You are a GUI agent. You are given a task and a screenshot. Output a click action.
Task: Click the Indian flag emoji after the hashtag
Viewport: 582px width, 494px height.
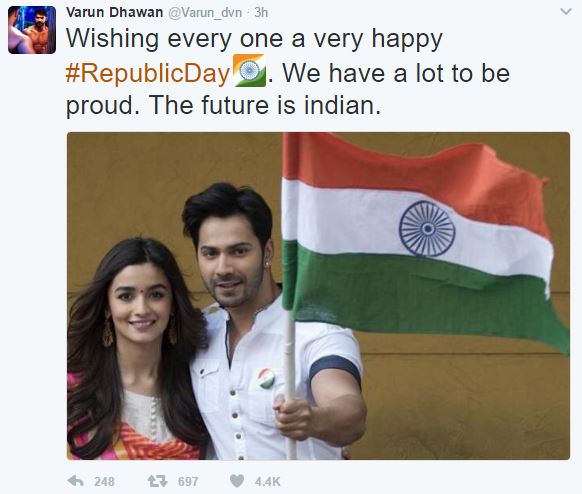(x=249, y=71)
